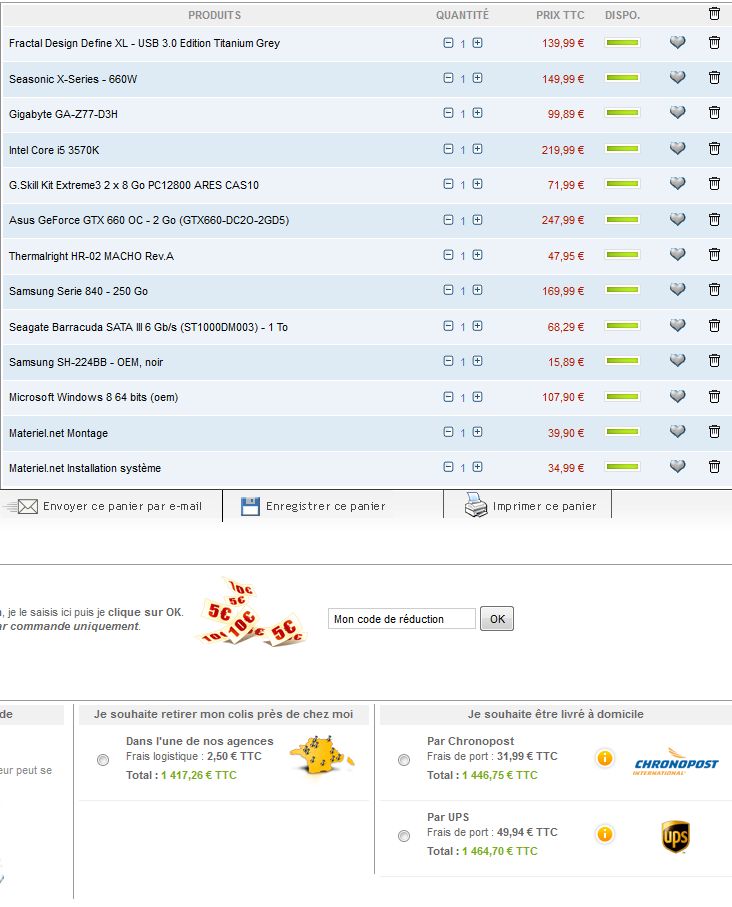Focus the Mon code de réduction field
The width and height of the screenshot is (732, 907).
coord(402,619)
